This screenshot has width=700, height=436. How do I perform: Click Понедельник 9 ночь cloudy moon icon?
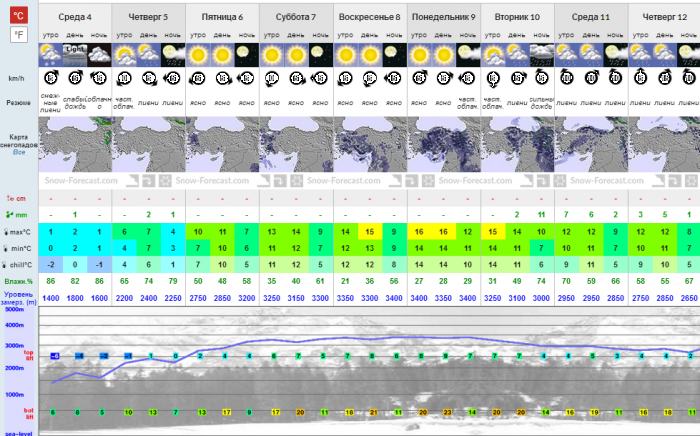(467, 55)
